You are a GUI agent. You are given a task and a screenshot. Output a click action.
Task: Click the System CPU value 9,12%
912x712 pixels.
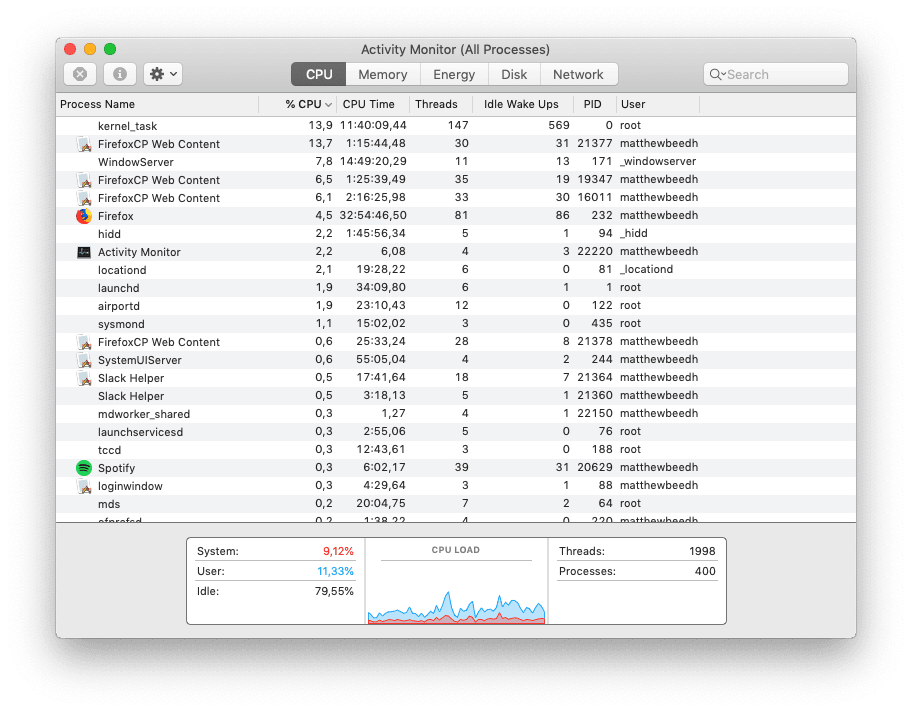coord(338,551)
